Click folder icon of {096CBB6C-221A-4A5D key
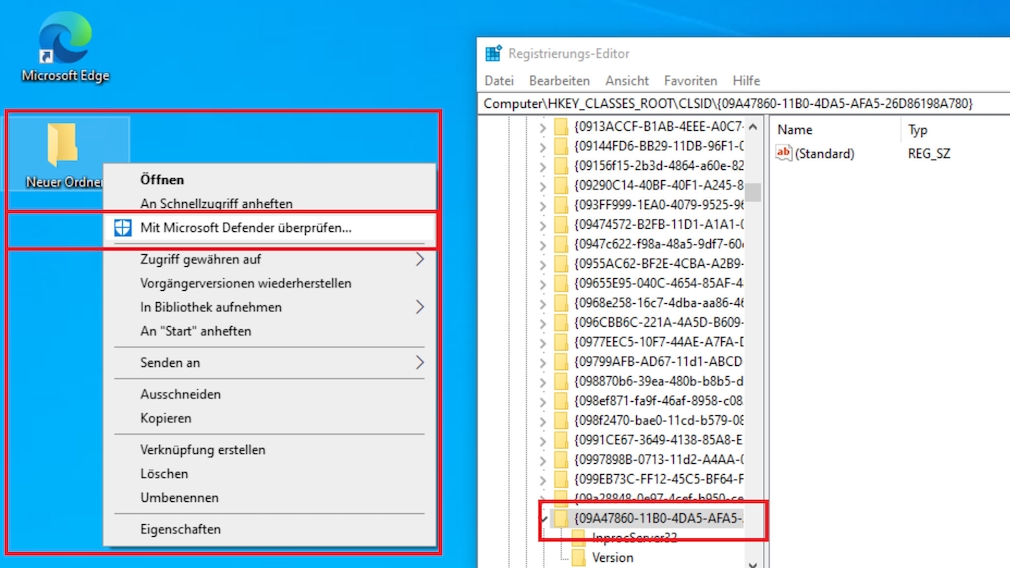The width and height of the screenshot is (1010, 568). click(x=561, y=322)
